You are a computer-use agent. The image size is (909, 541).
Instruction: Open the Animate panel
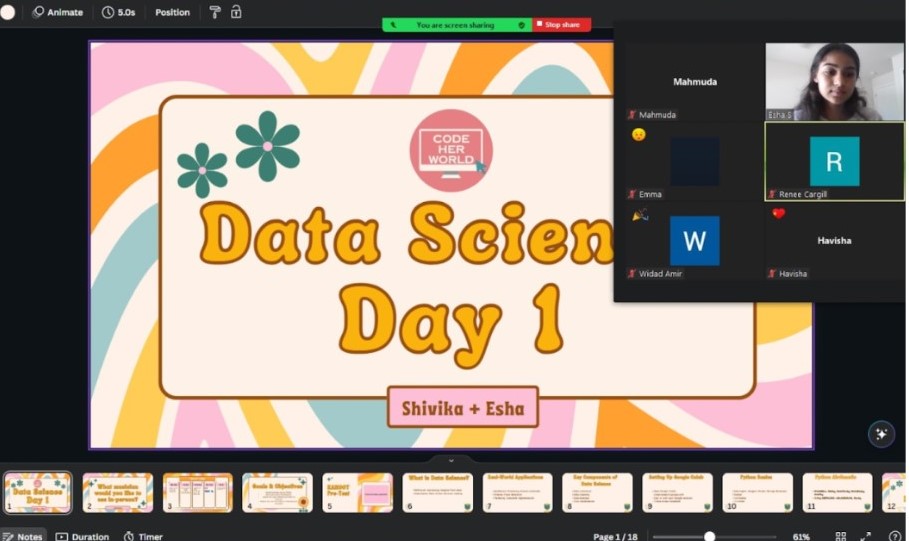(57, 12)
